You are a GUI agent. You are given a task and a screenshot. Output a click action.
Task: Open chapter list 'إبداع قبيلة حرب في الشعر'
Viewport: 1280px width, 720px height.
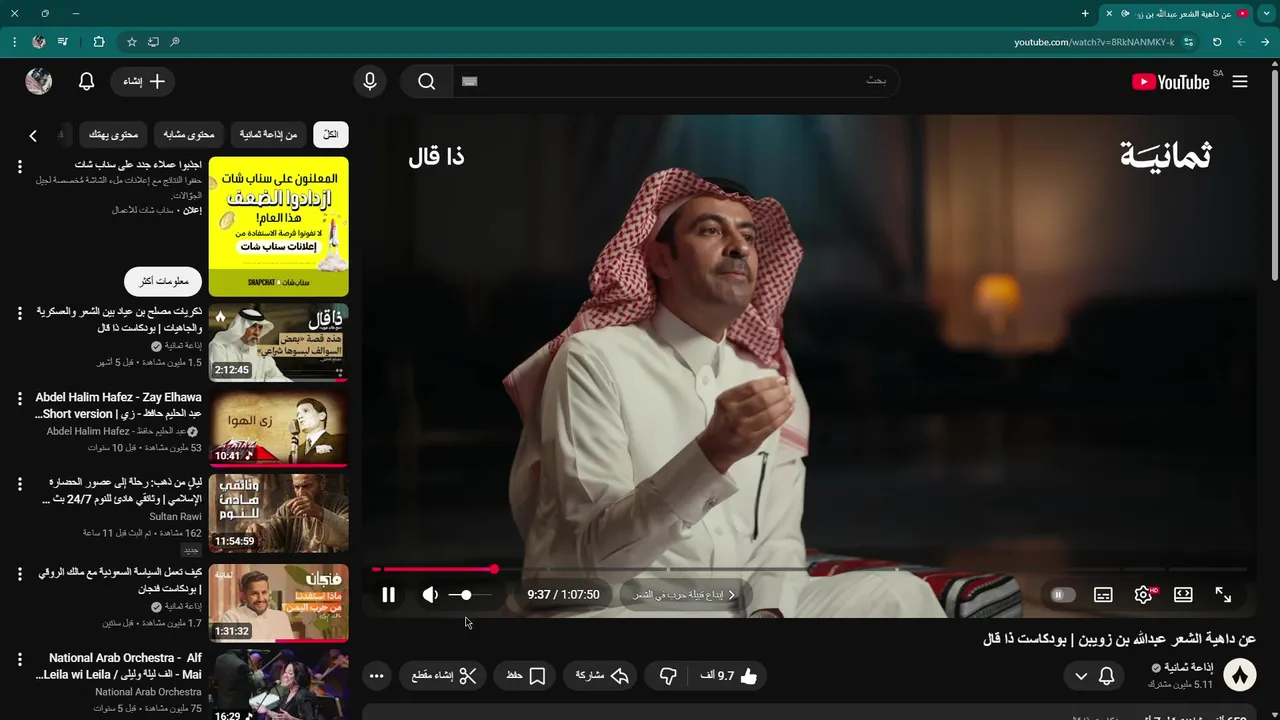[x=684, y=595]
